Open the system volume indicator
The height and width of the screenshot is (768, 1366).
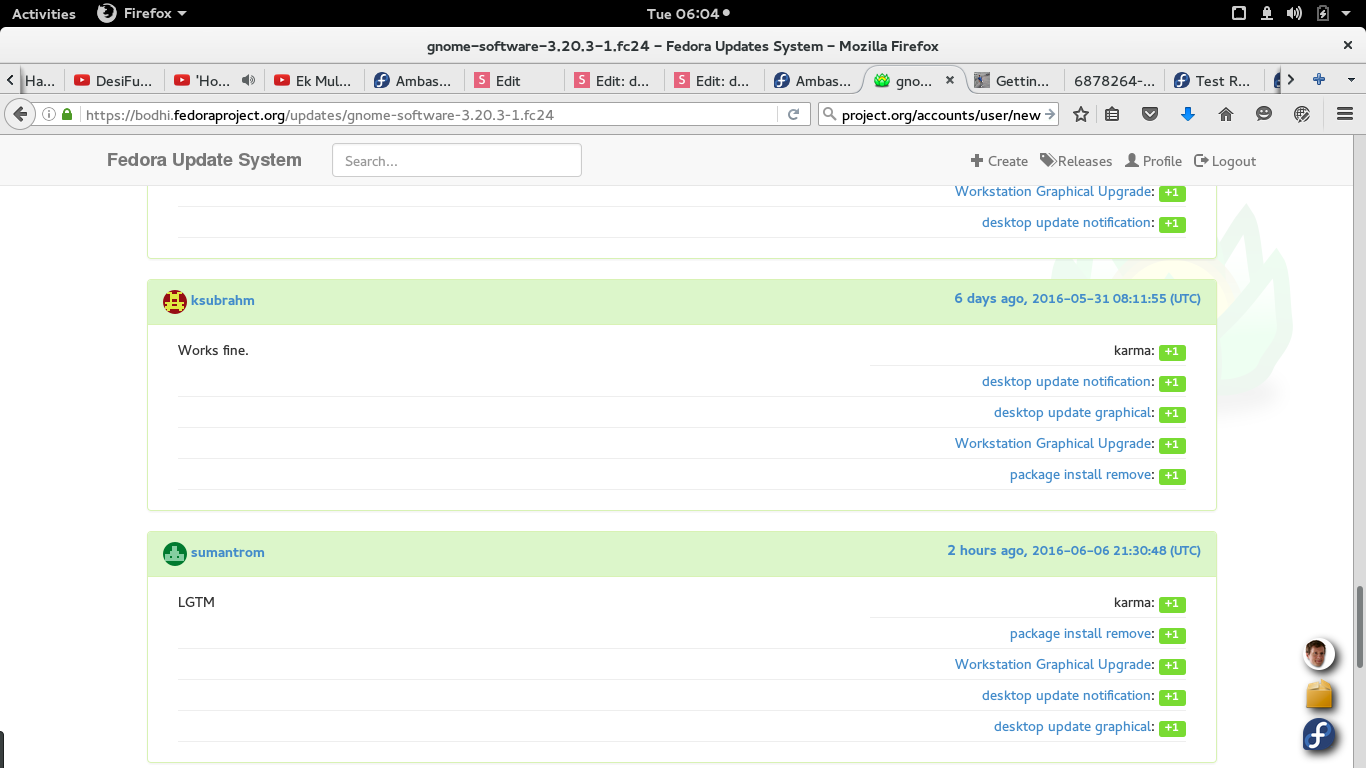pyautogui.click(x=1295, y=14)
